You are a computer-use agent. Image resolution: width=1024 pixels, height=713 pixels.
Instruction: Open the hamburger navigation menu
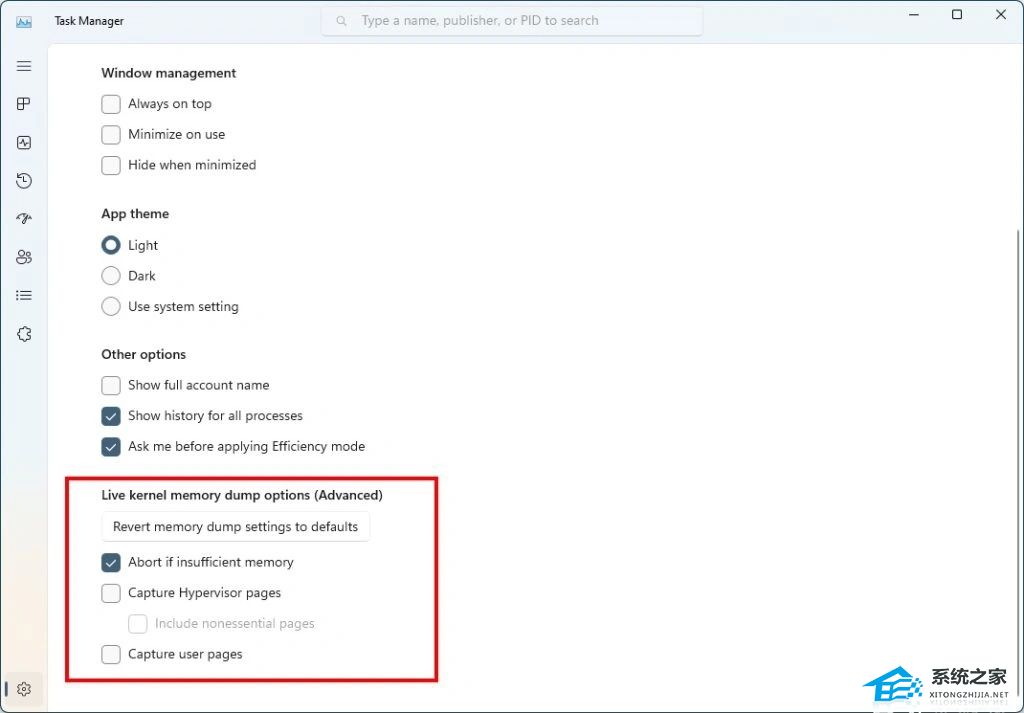coord(24,66)
